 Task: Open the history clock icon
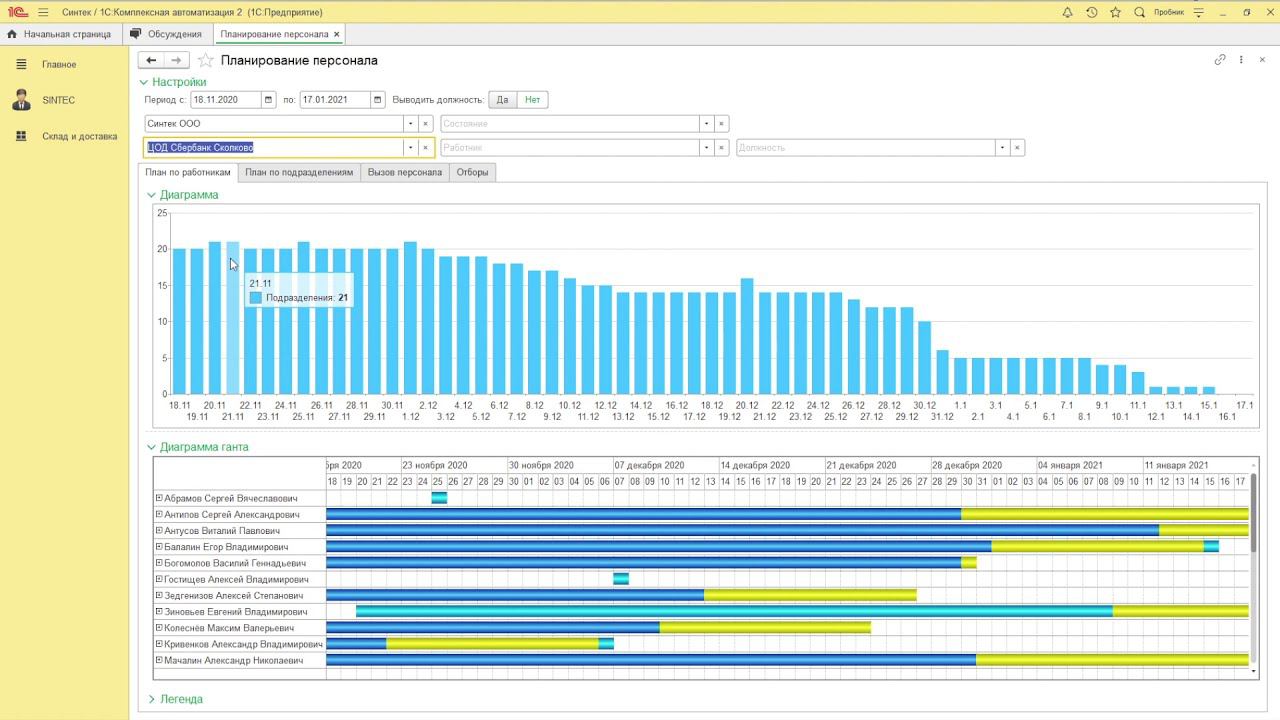point(1091,12)
